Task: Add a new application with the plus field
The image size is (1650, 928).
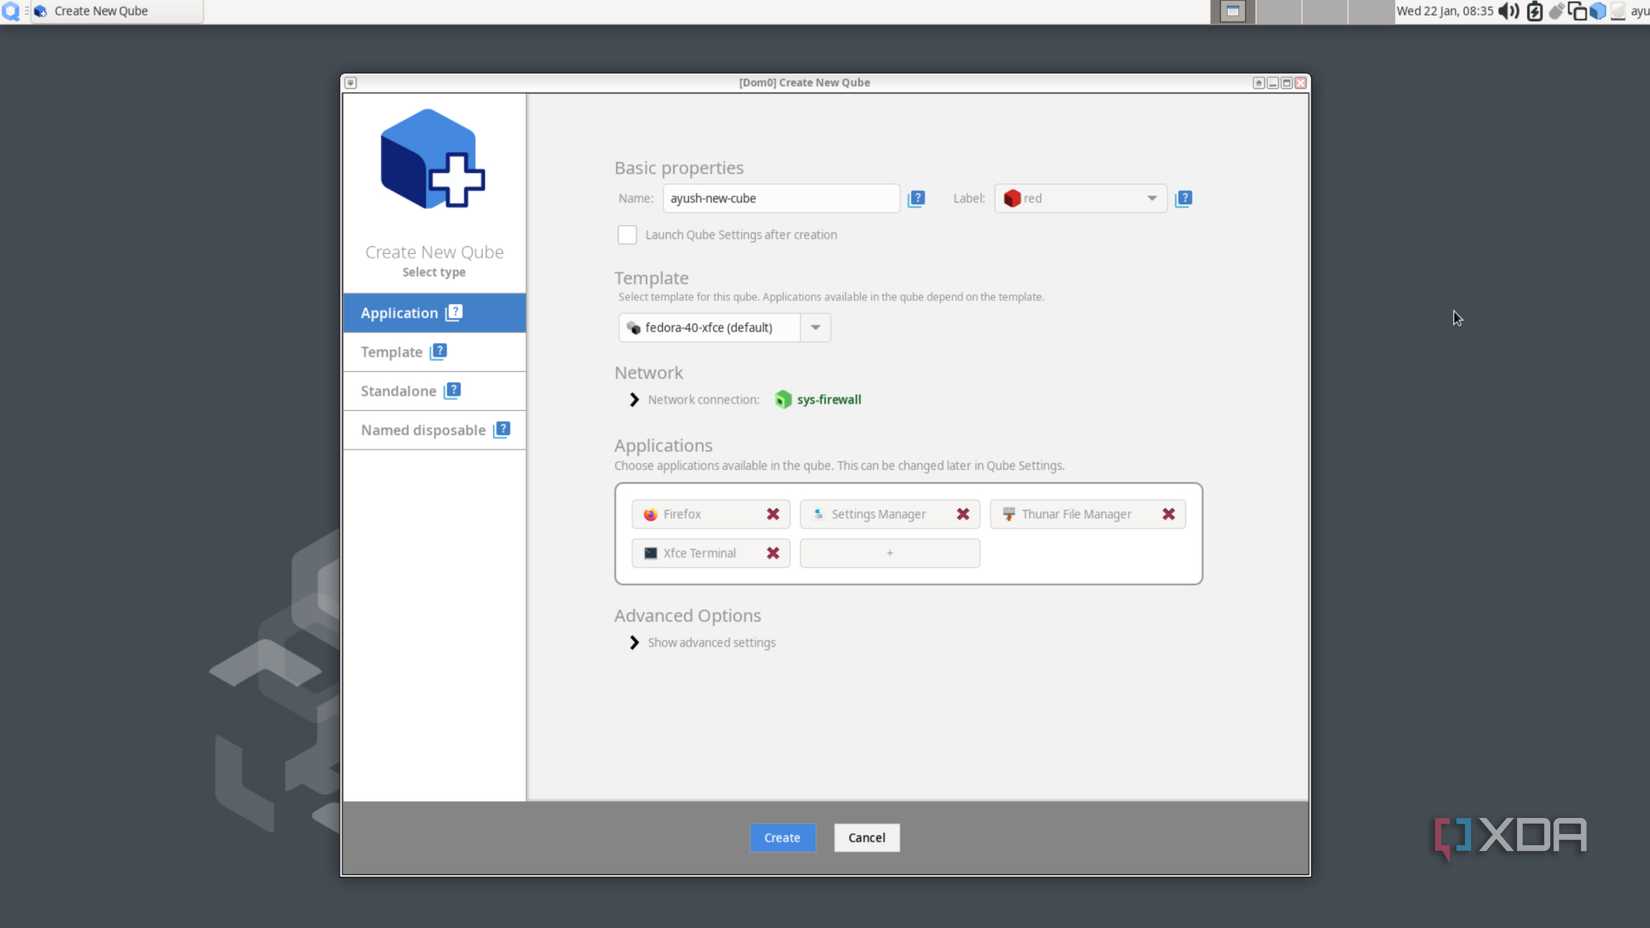Action: click(x=888, y=553)
